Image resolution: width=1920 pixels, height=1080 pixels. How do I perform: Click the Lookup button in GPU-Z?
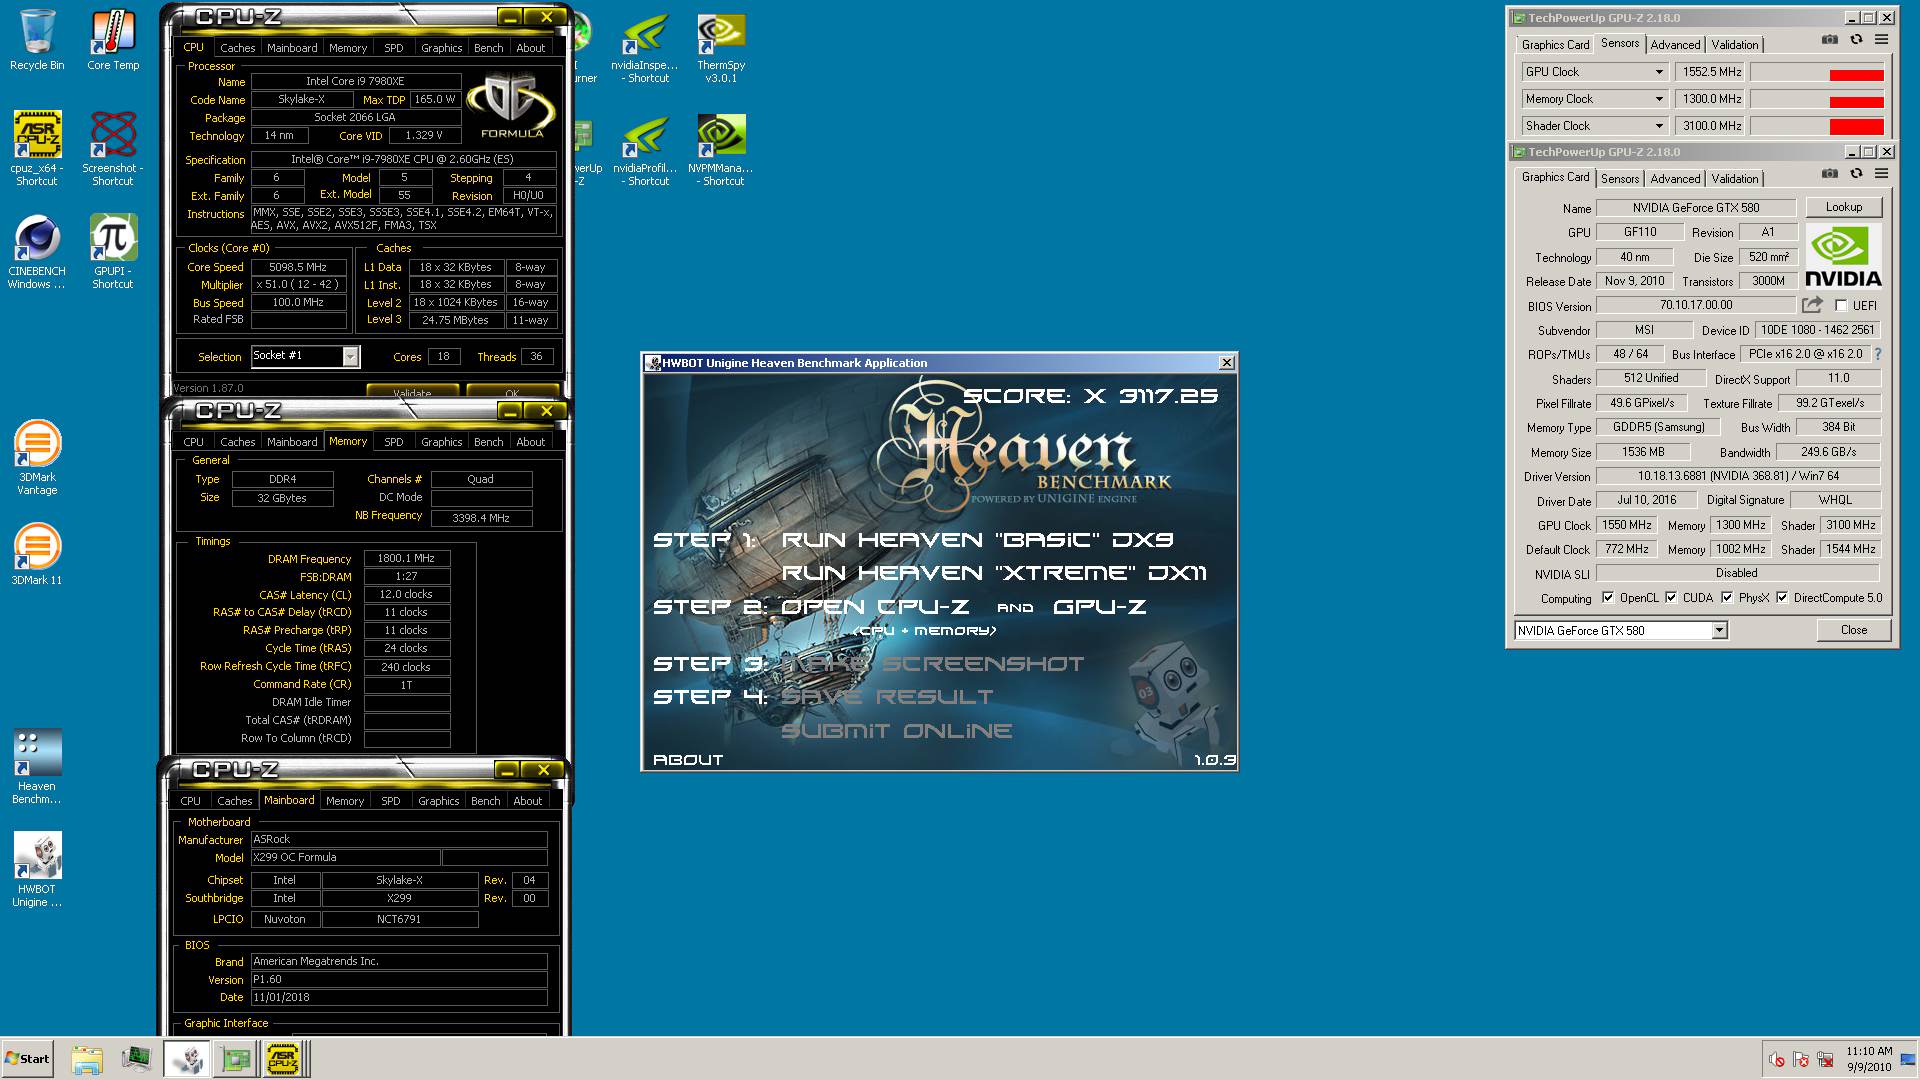click(x=1844, y=207)
